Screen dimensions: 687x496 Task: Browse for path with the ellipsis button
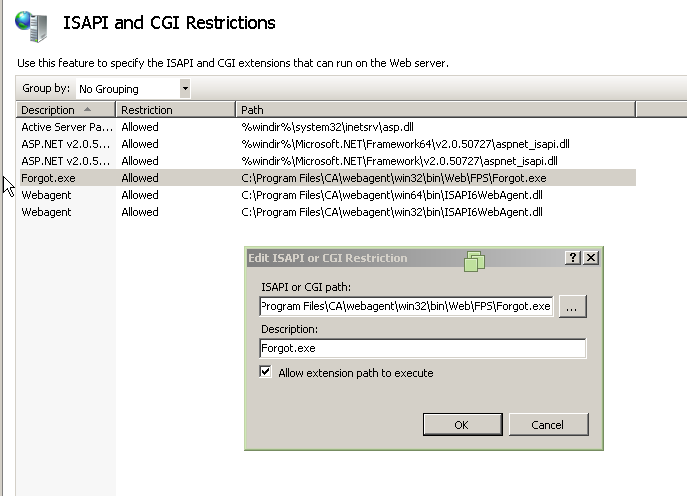click(572, 307)
